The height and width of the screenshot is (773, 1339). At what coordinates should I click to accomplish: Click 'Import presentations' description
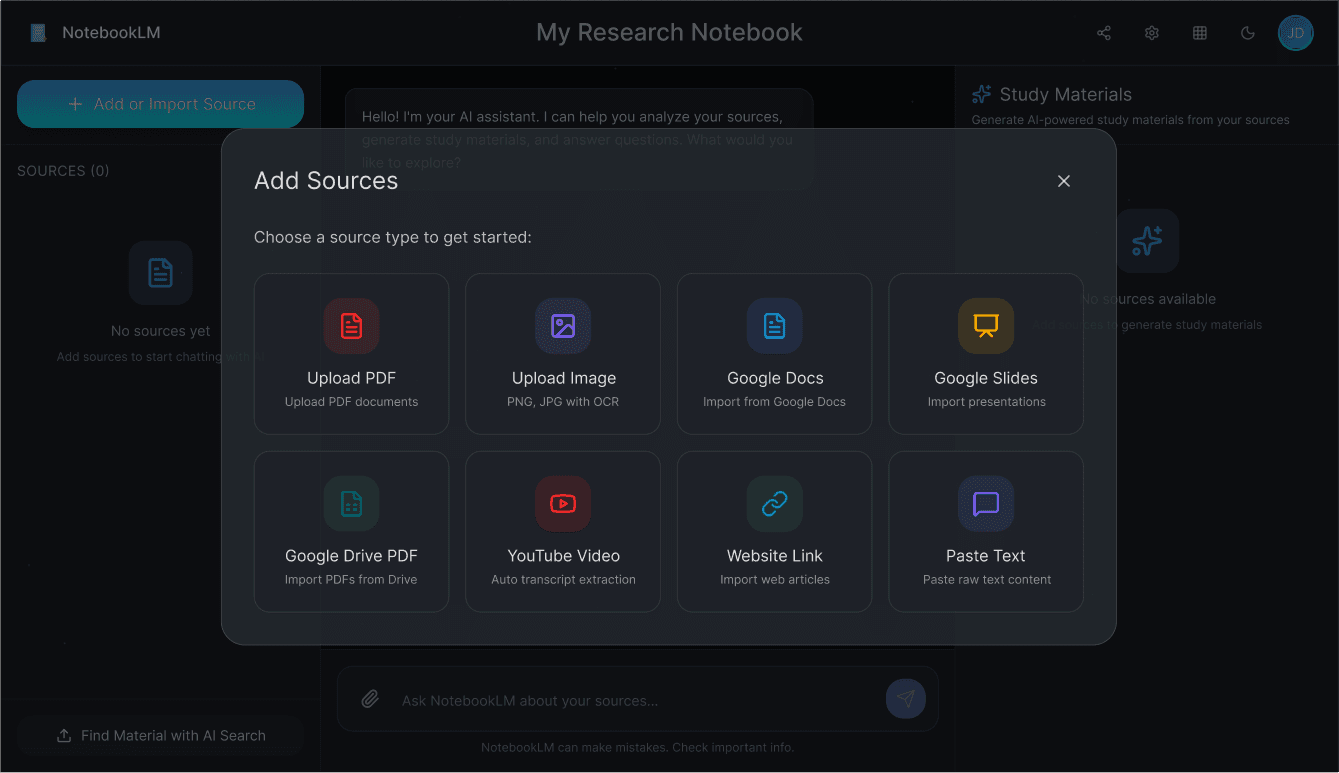987,402
